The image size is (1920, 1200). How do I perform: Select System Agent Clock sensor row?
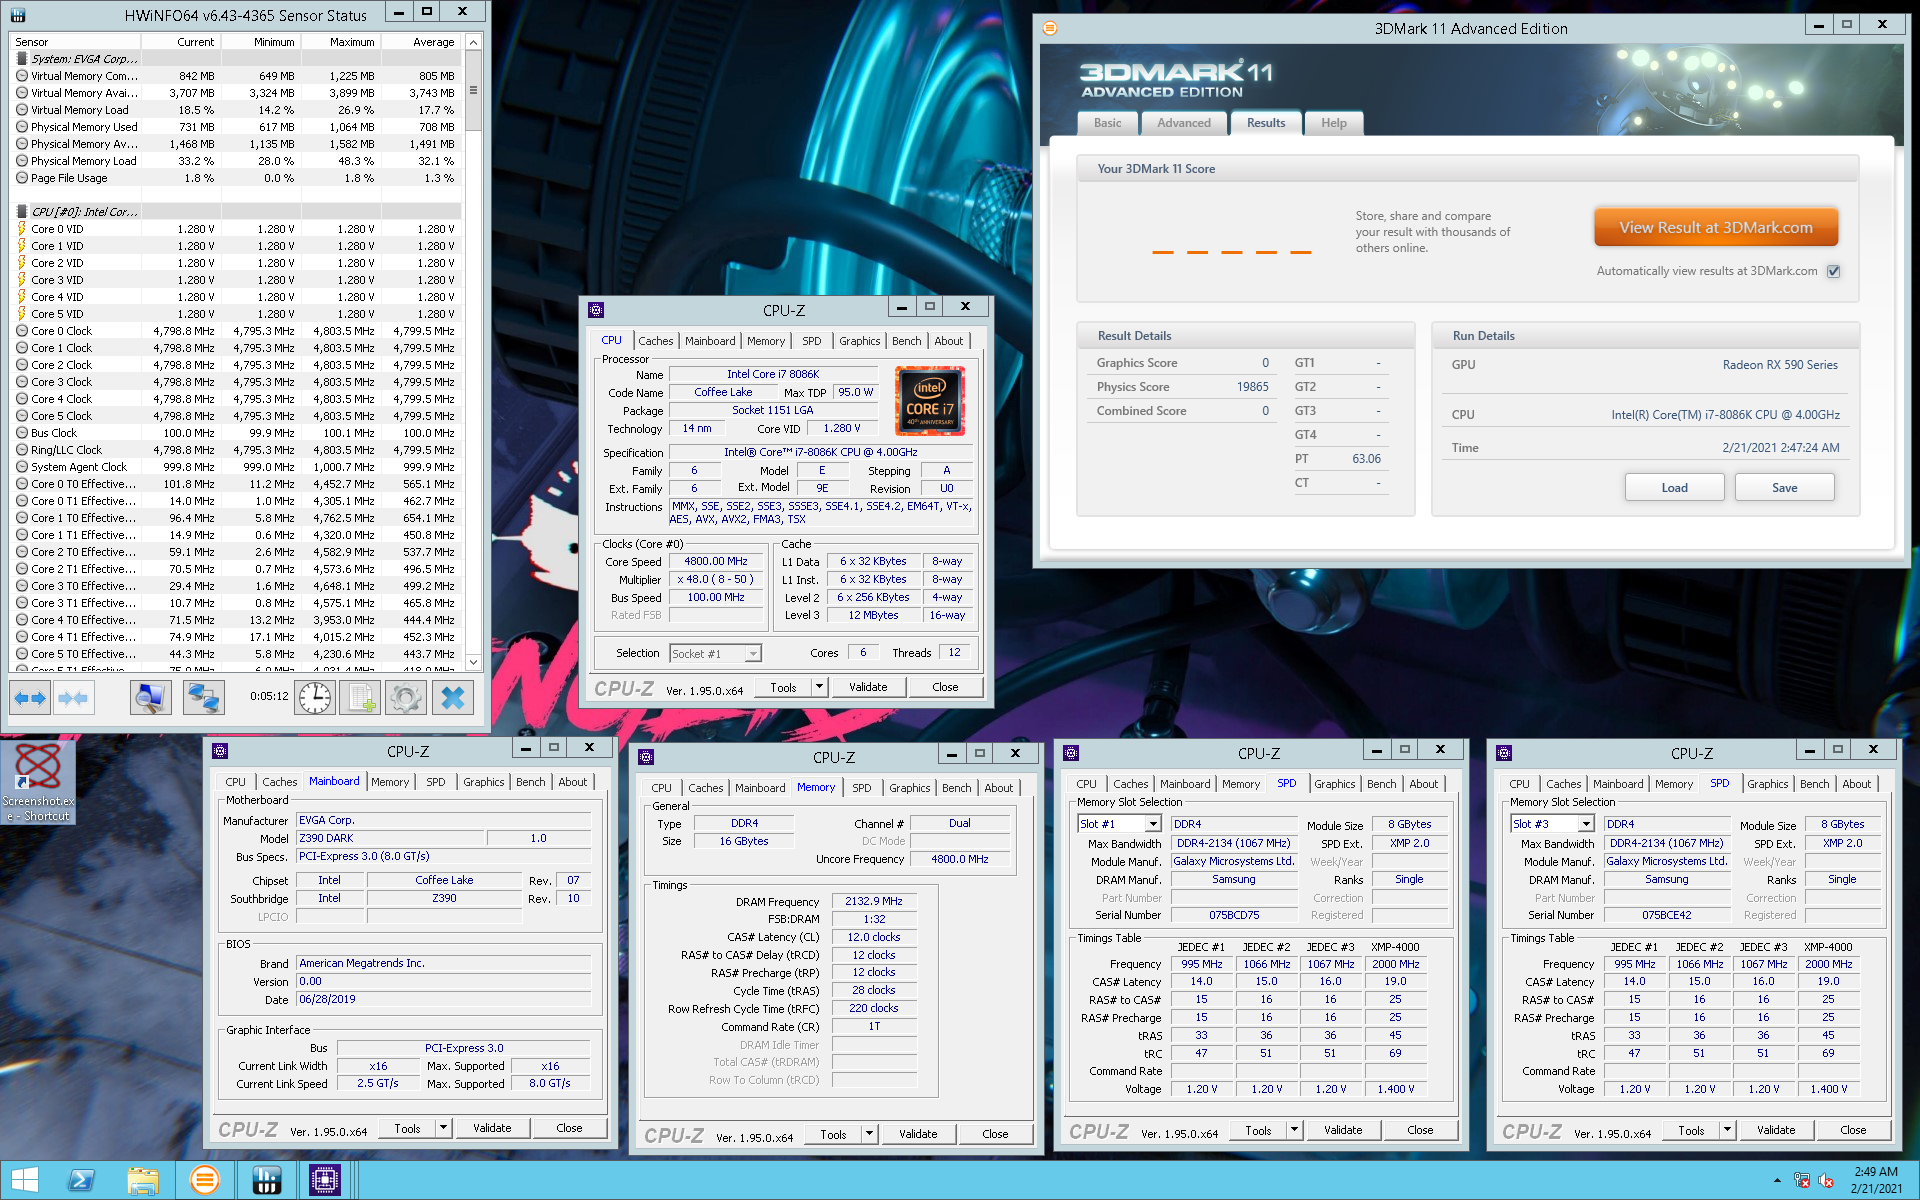236,467
